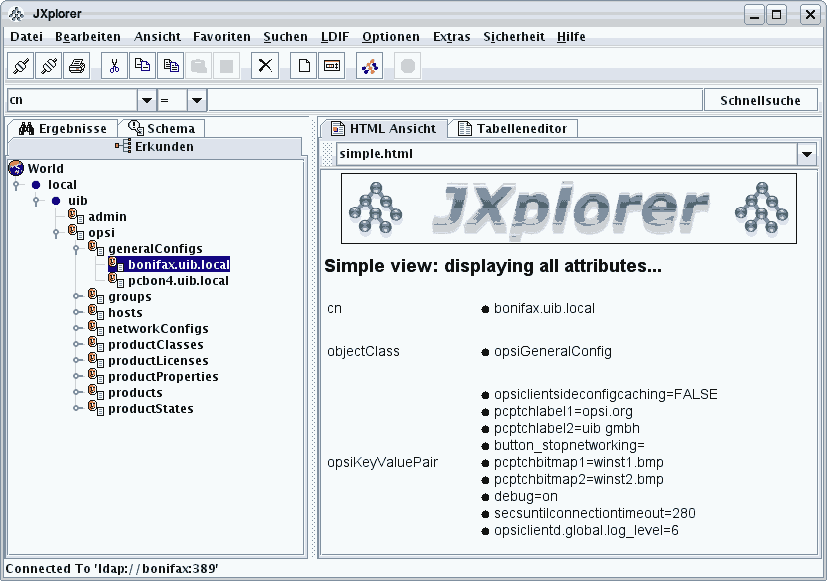Open the LDIF menu

(x=335, y=37)
